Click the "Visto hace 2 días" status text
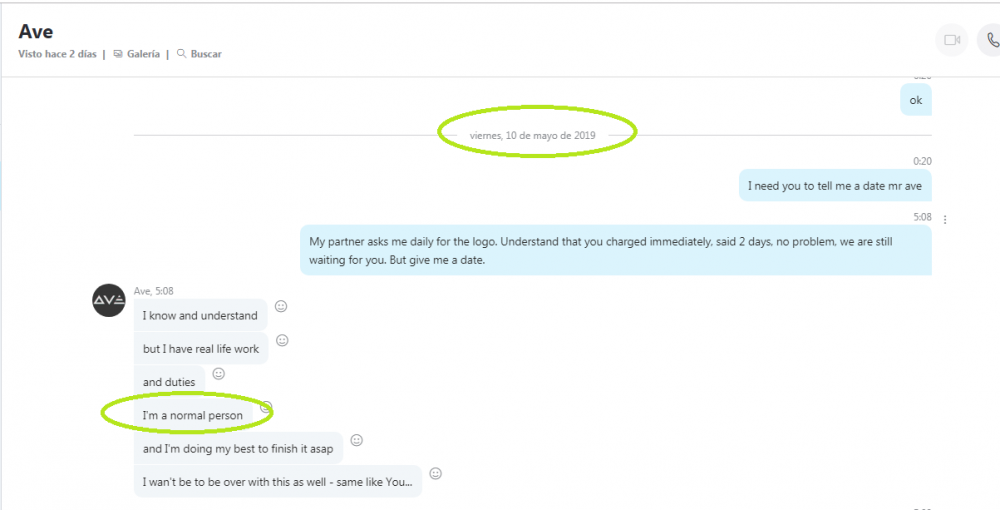This screenshot has width=1000, height=510. pos(57,54)
